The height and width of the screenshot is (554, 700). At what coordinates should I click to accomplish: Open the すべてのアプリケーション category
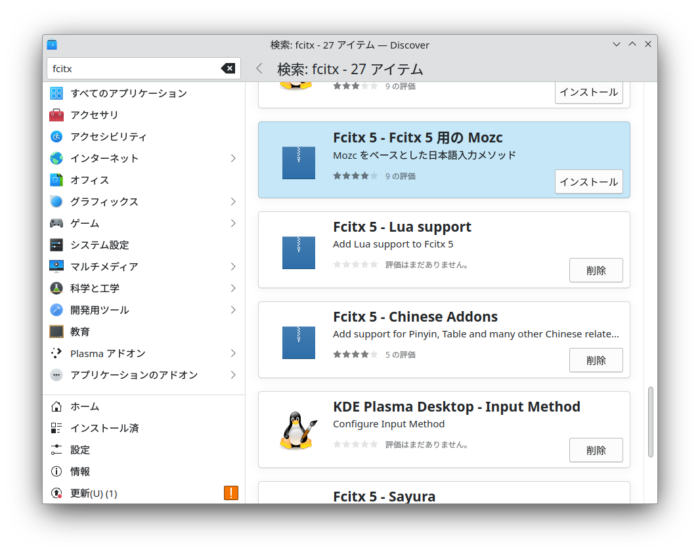144,93
